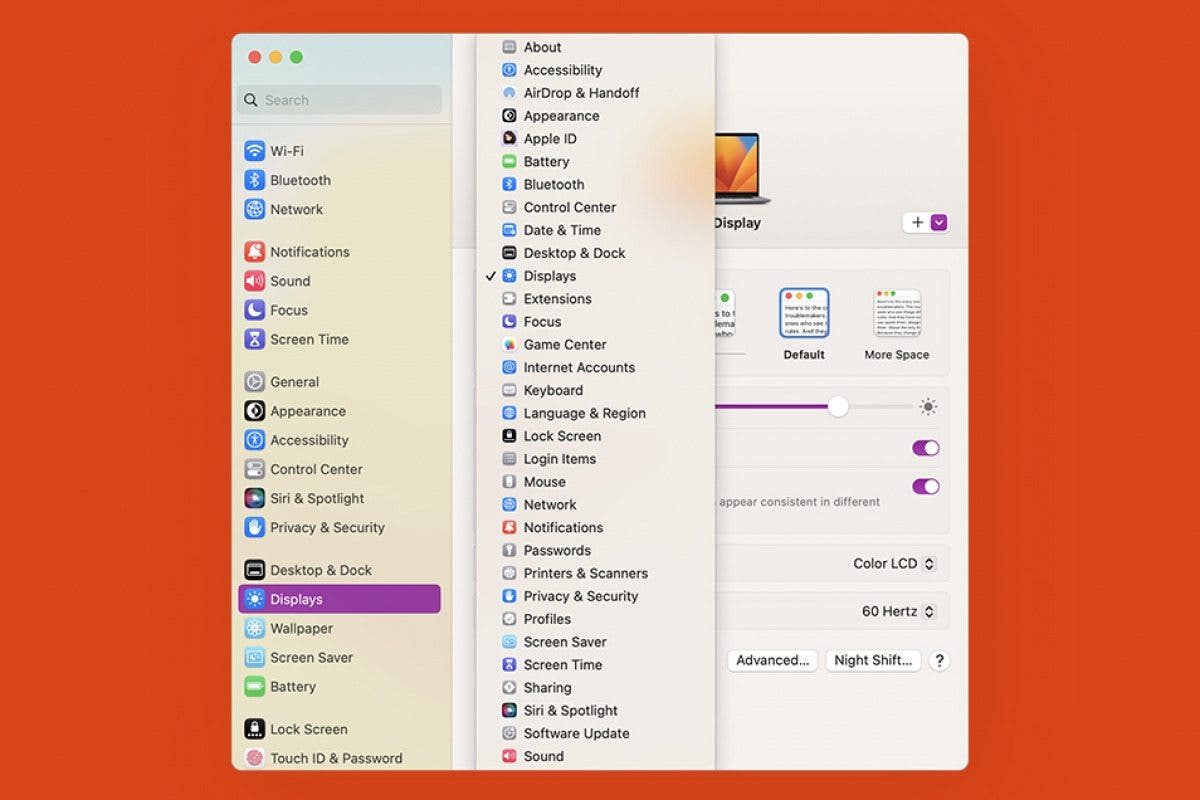
Task: Open Touch ID & Password settings
Action: [336, 758]
